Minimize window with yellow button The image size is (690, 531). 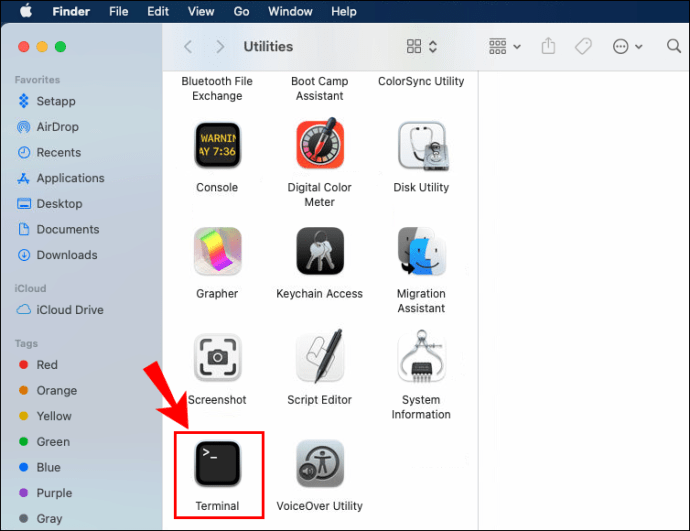point(42,47)
